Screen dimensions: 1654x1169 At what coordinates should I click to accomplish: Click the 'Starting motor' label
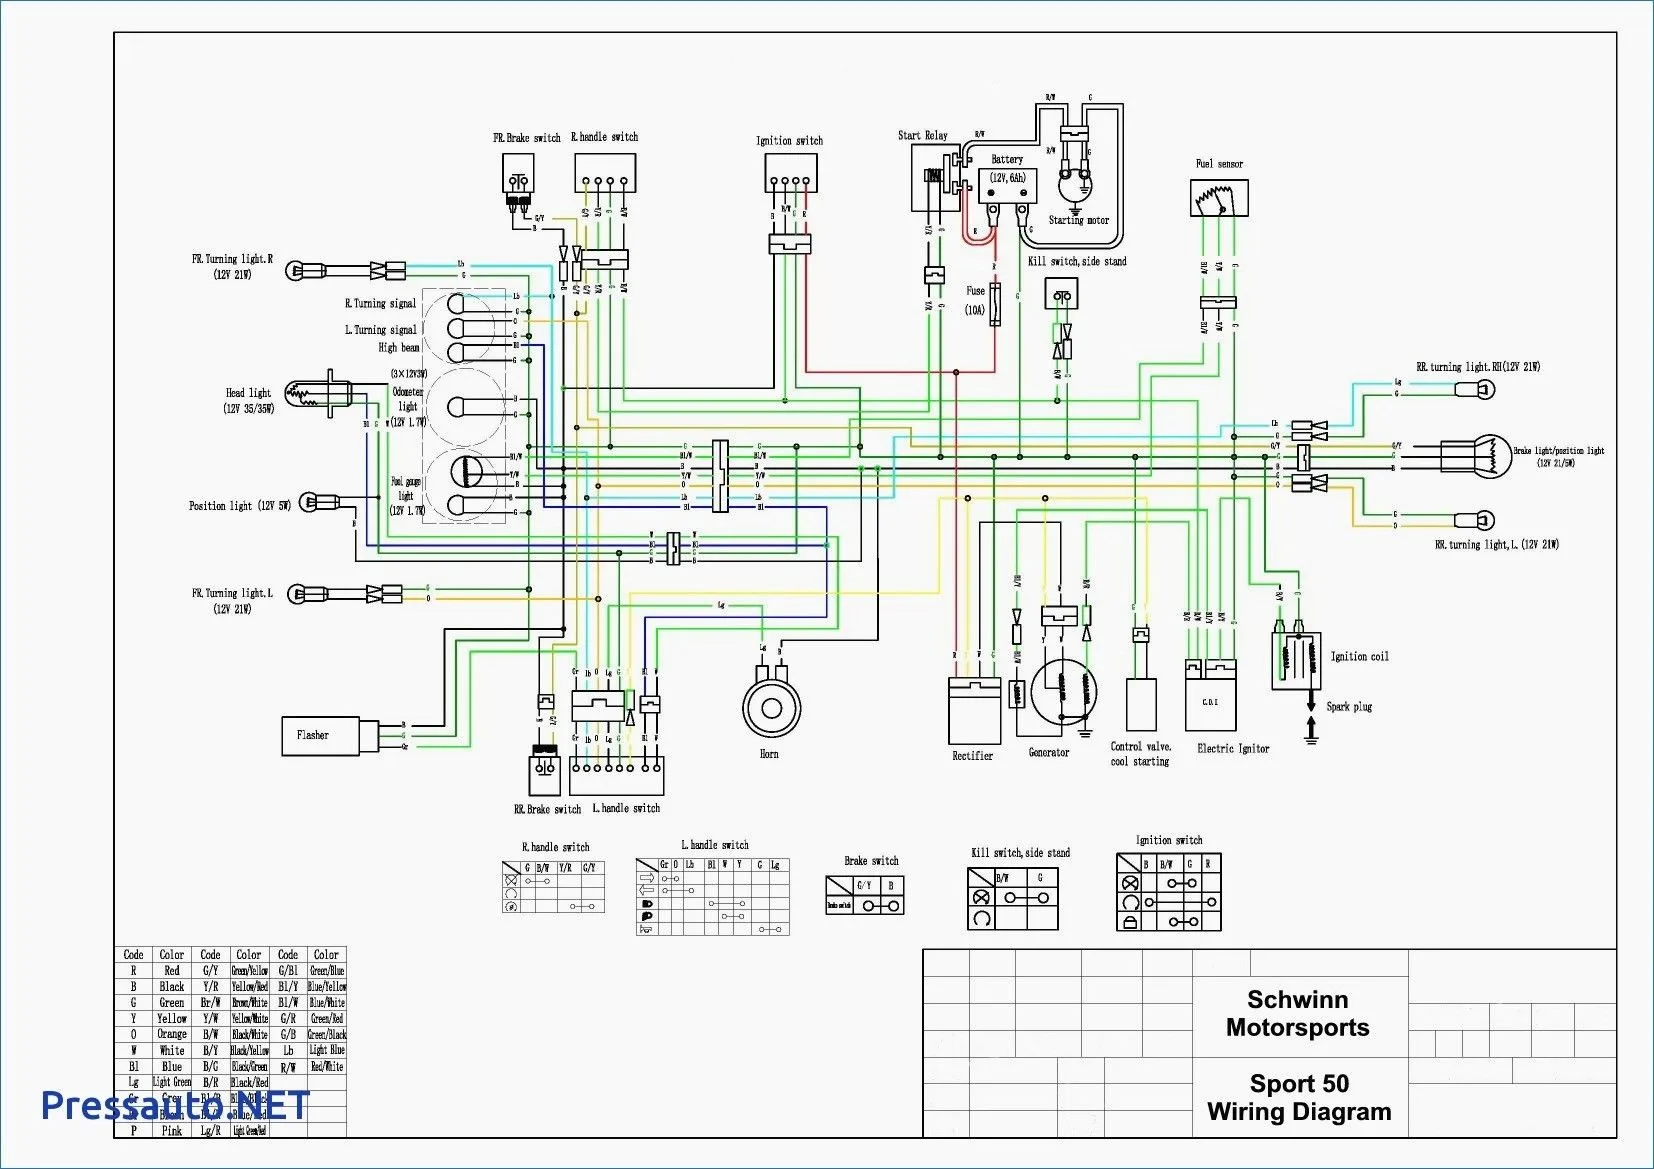click(x=1078, y=220)
